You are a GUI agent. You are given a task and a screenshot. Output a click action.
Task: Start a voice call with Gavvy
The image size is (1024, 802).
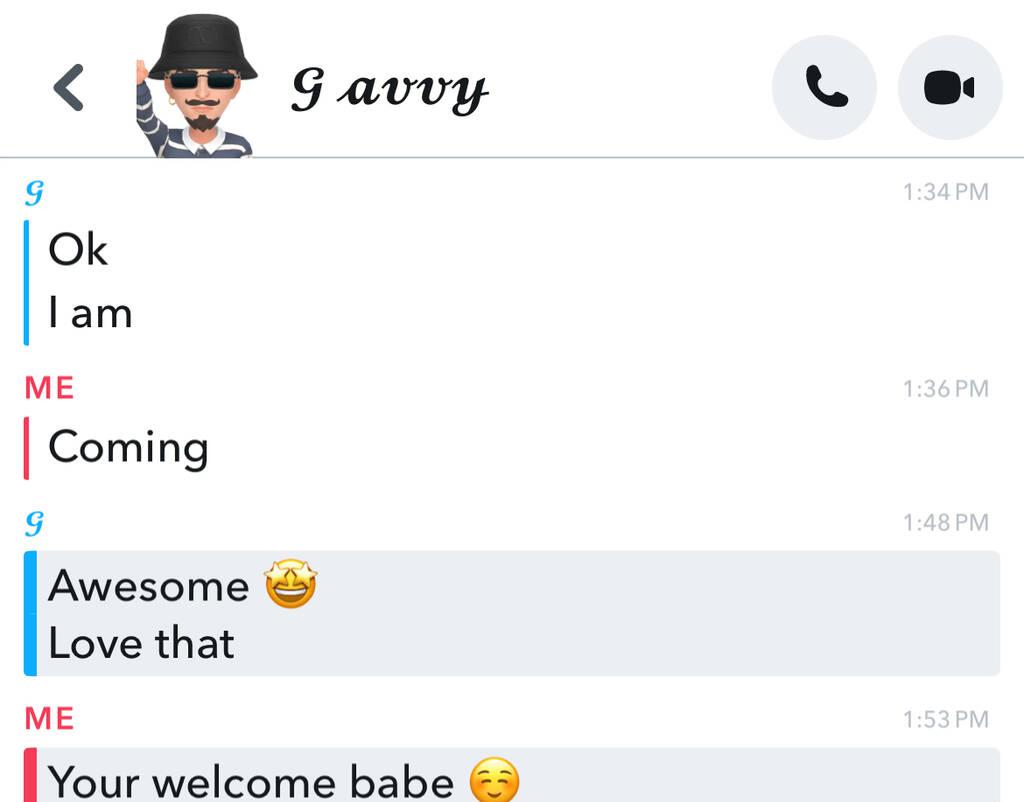click(x=824, y=88)
